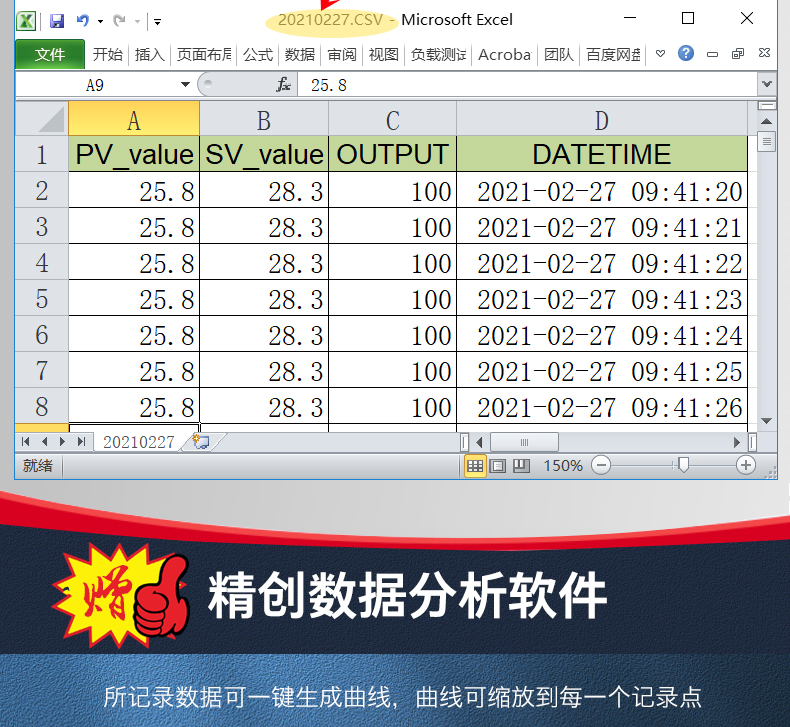The height and width of the screenshot is (727, 790).
Task: Zoom out with the minus button
Action: 601,465
